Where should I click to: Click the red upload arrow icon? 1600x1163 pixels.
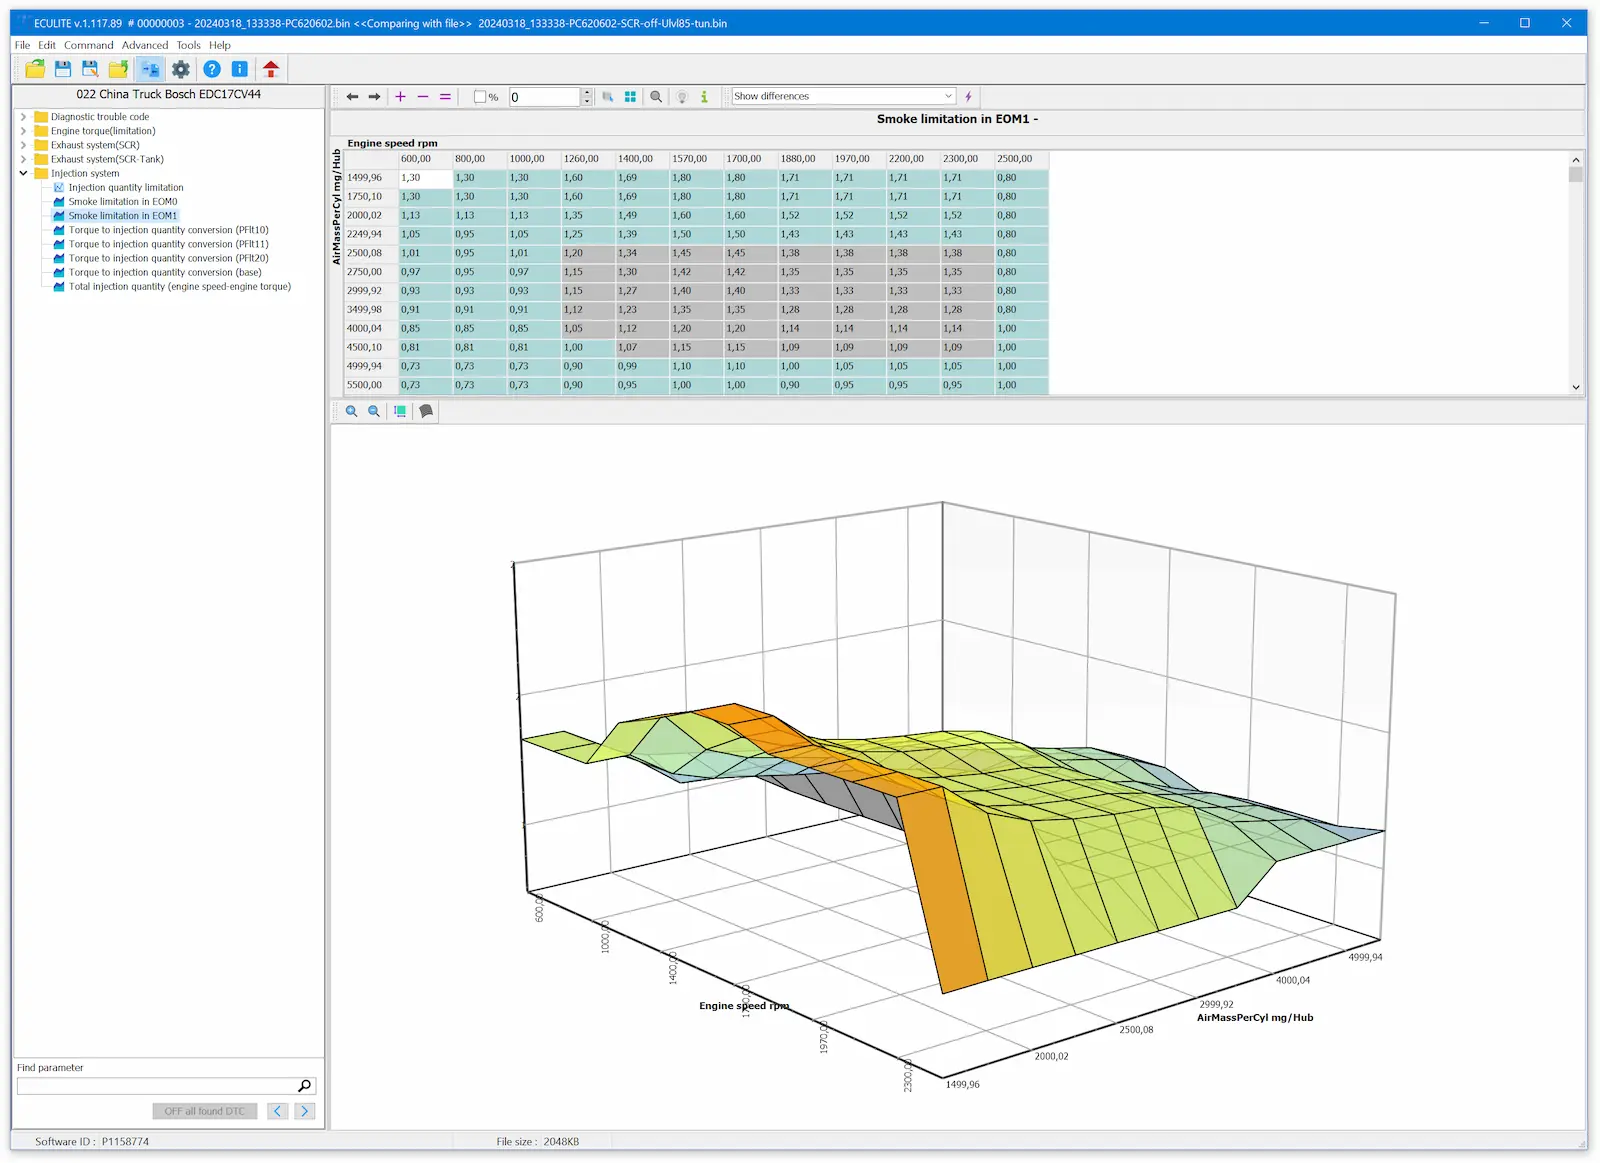click(271, 69)
